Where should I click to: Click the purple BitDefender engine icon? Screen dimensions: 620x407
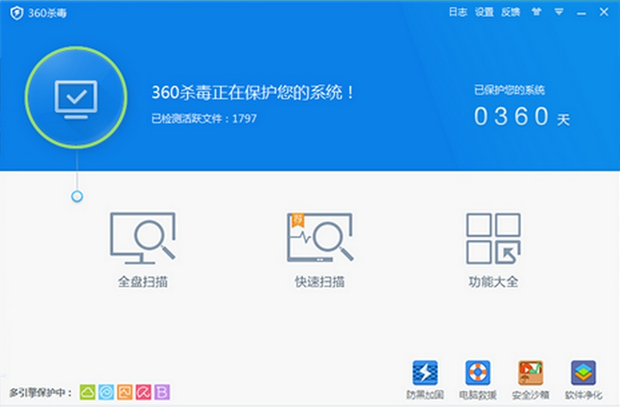[162, 392]
